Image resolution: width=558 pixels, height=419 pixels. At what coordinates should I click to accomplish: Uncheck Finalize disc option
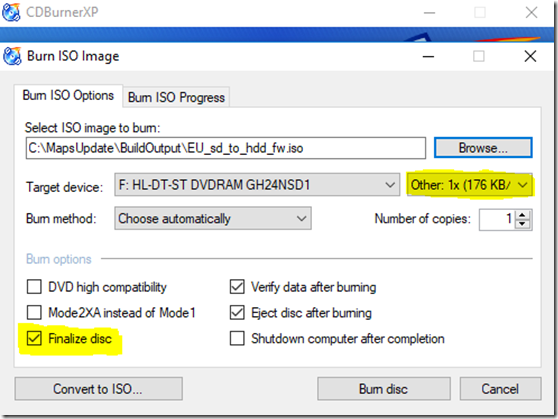[x=34, y=338]
